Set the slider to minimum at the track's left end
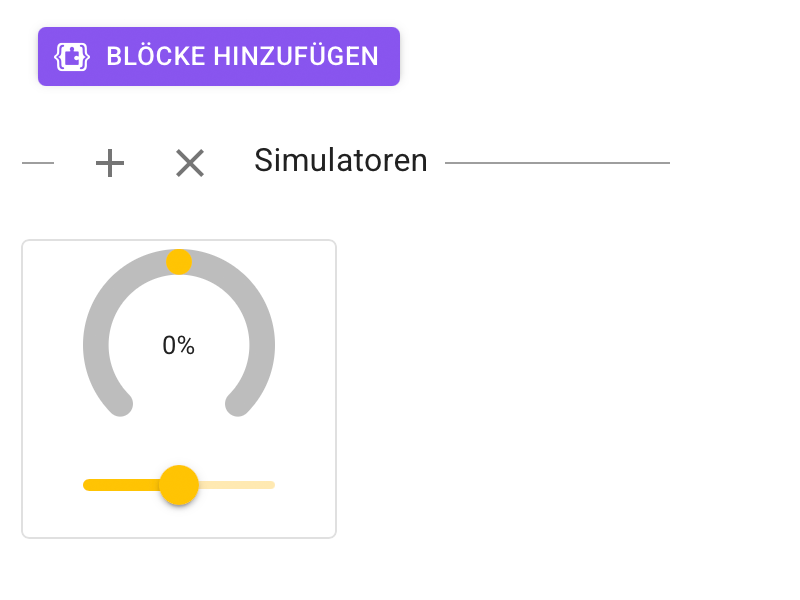Screen dimensions: 800x600 (x=86, y=485)
